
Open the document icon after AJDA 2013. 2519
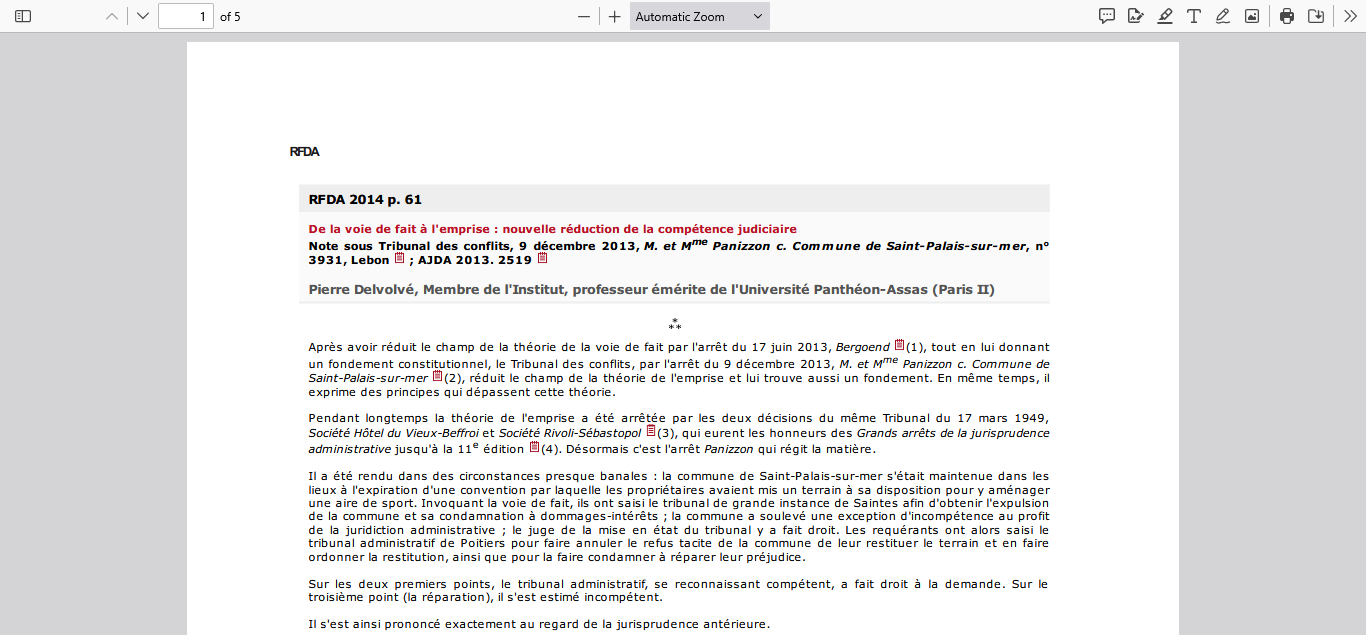[x=542, y=258]
